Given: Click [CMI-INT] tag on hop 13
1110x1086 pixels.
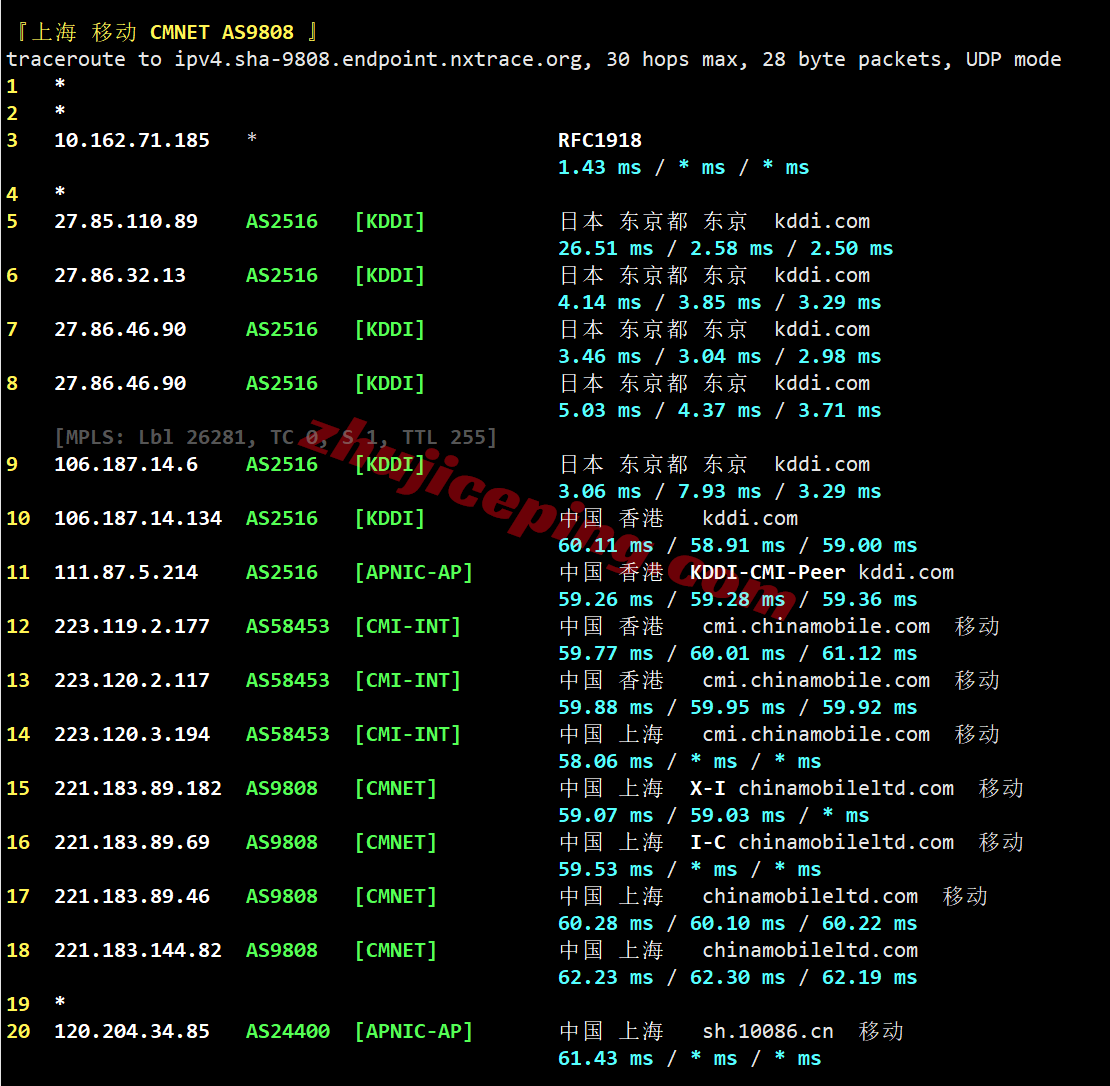Looking at the screenshot, I should (x=408, y=680).
